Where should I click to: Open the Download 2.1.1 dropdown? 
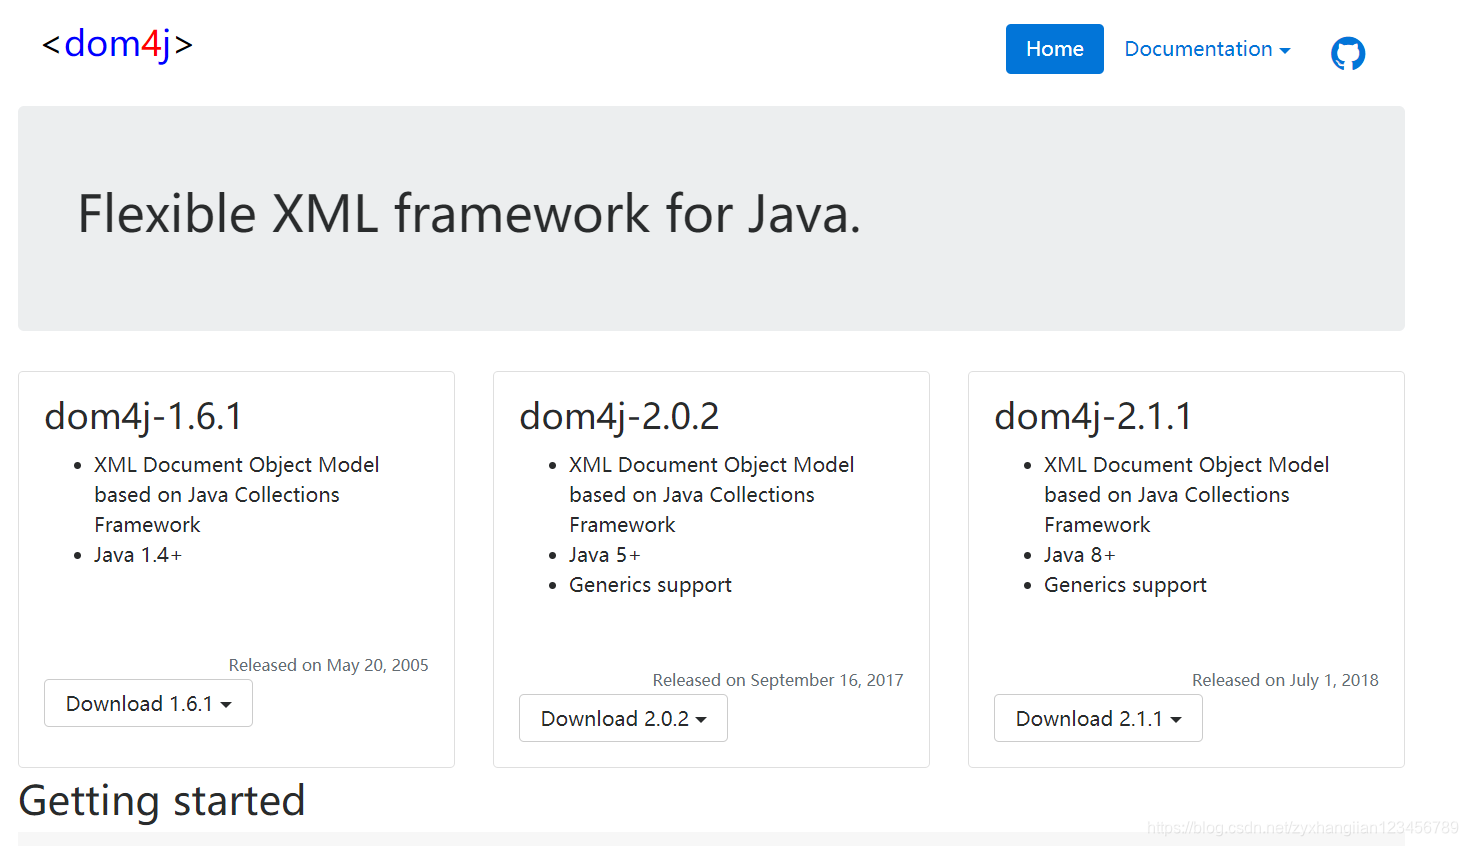(x=1098, y=719)
